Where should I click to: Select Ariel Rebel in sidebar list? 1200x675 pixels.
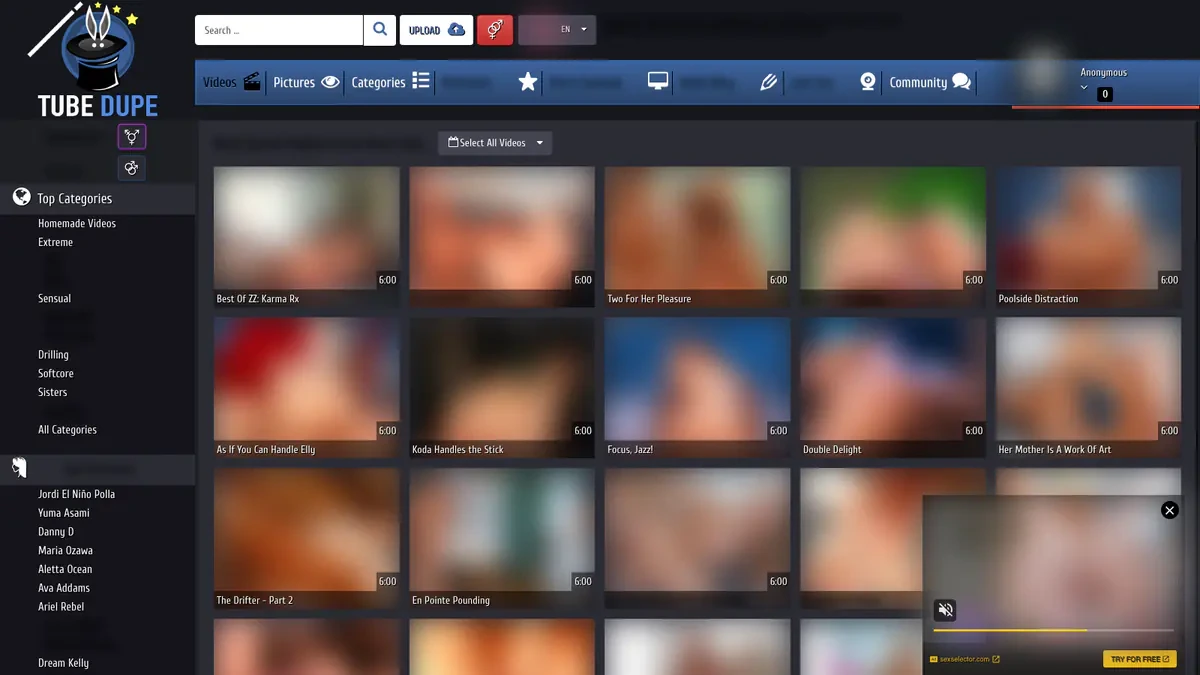click(x=61, y=607)
